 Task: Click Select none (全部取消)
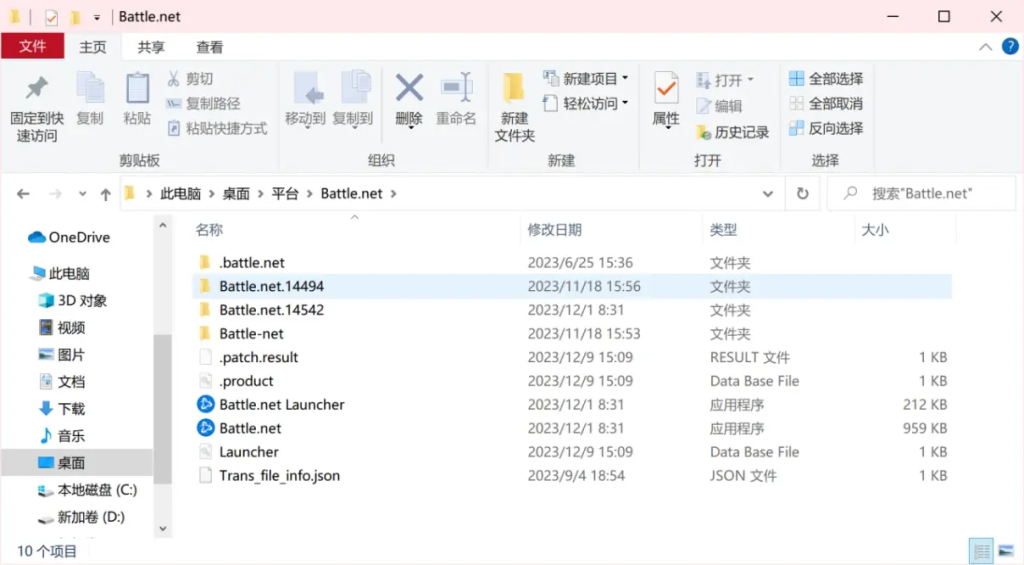point(826,103)
